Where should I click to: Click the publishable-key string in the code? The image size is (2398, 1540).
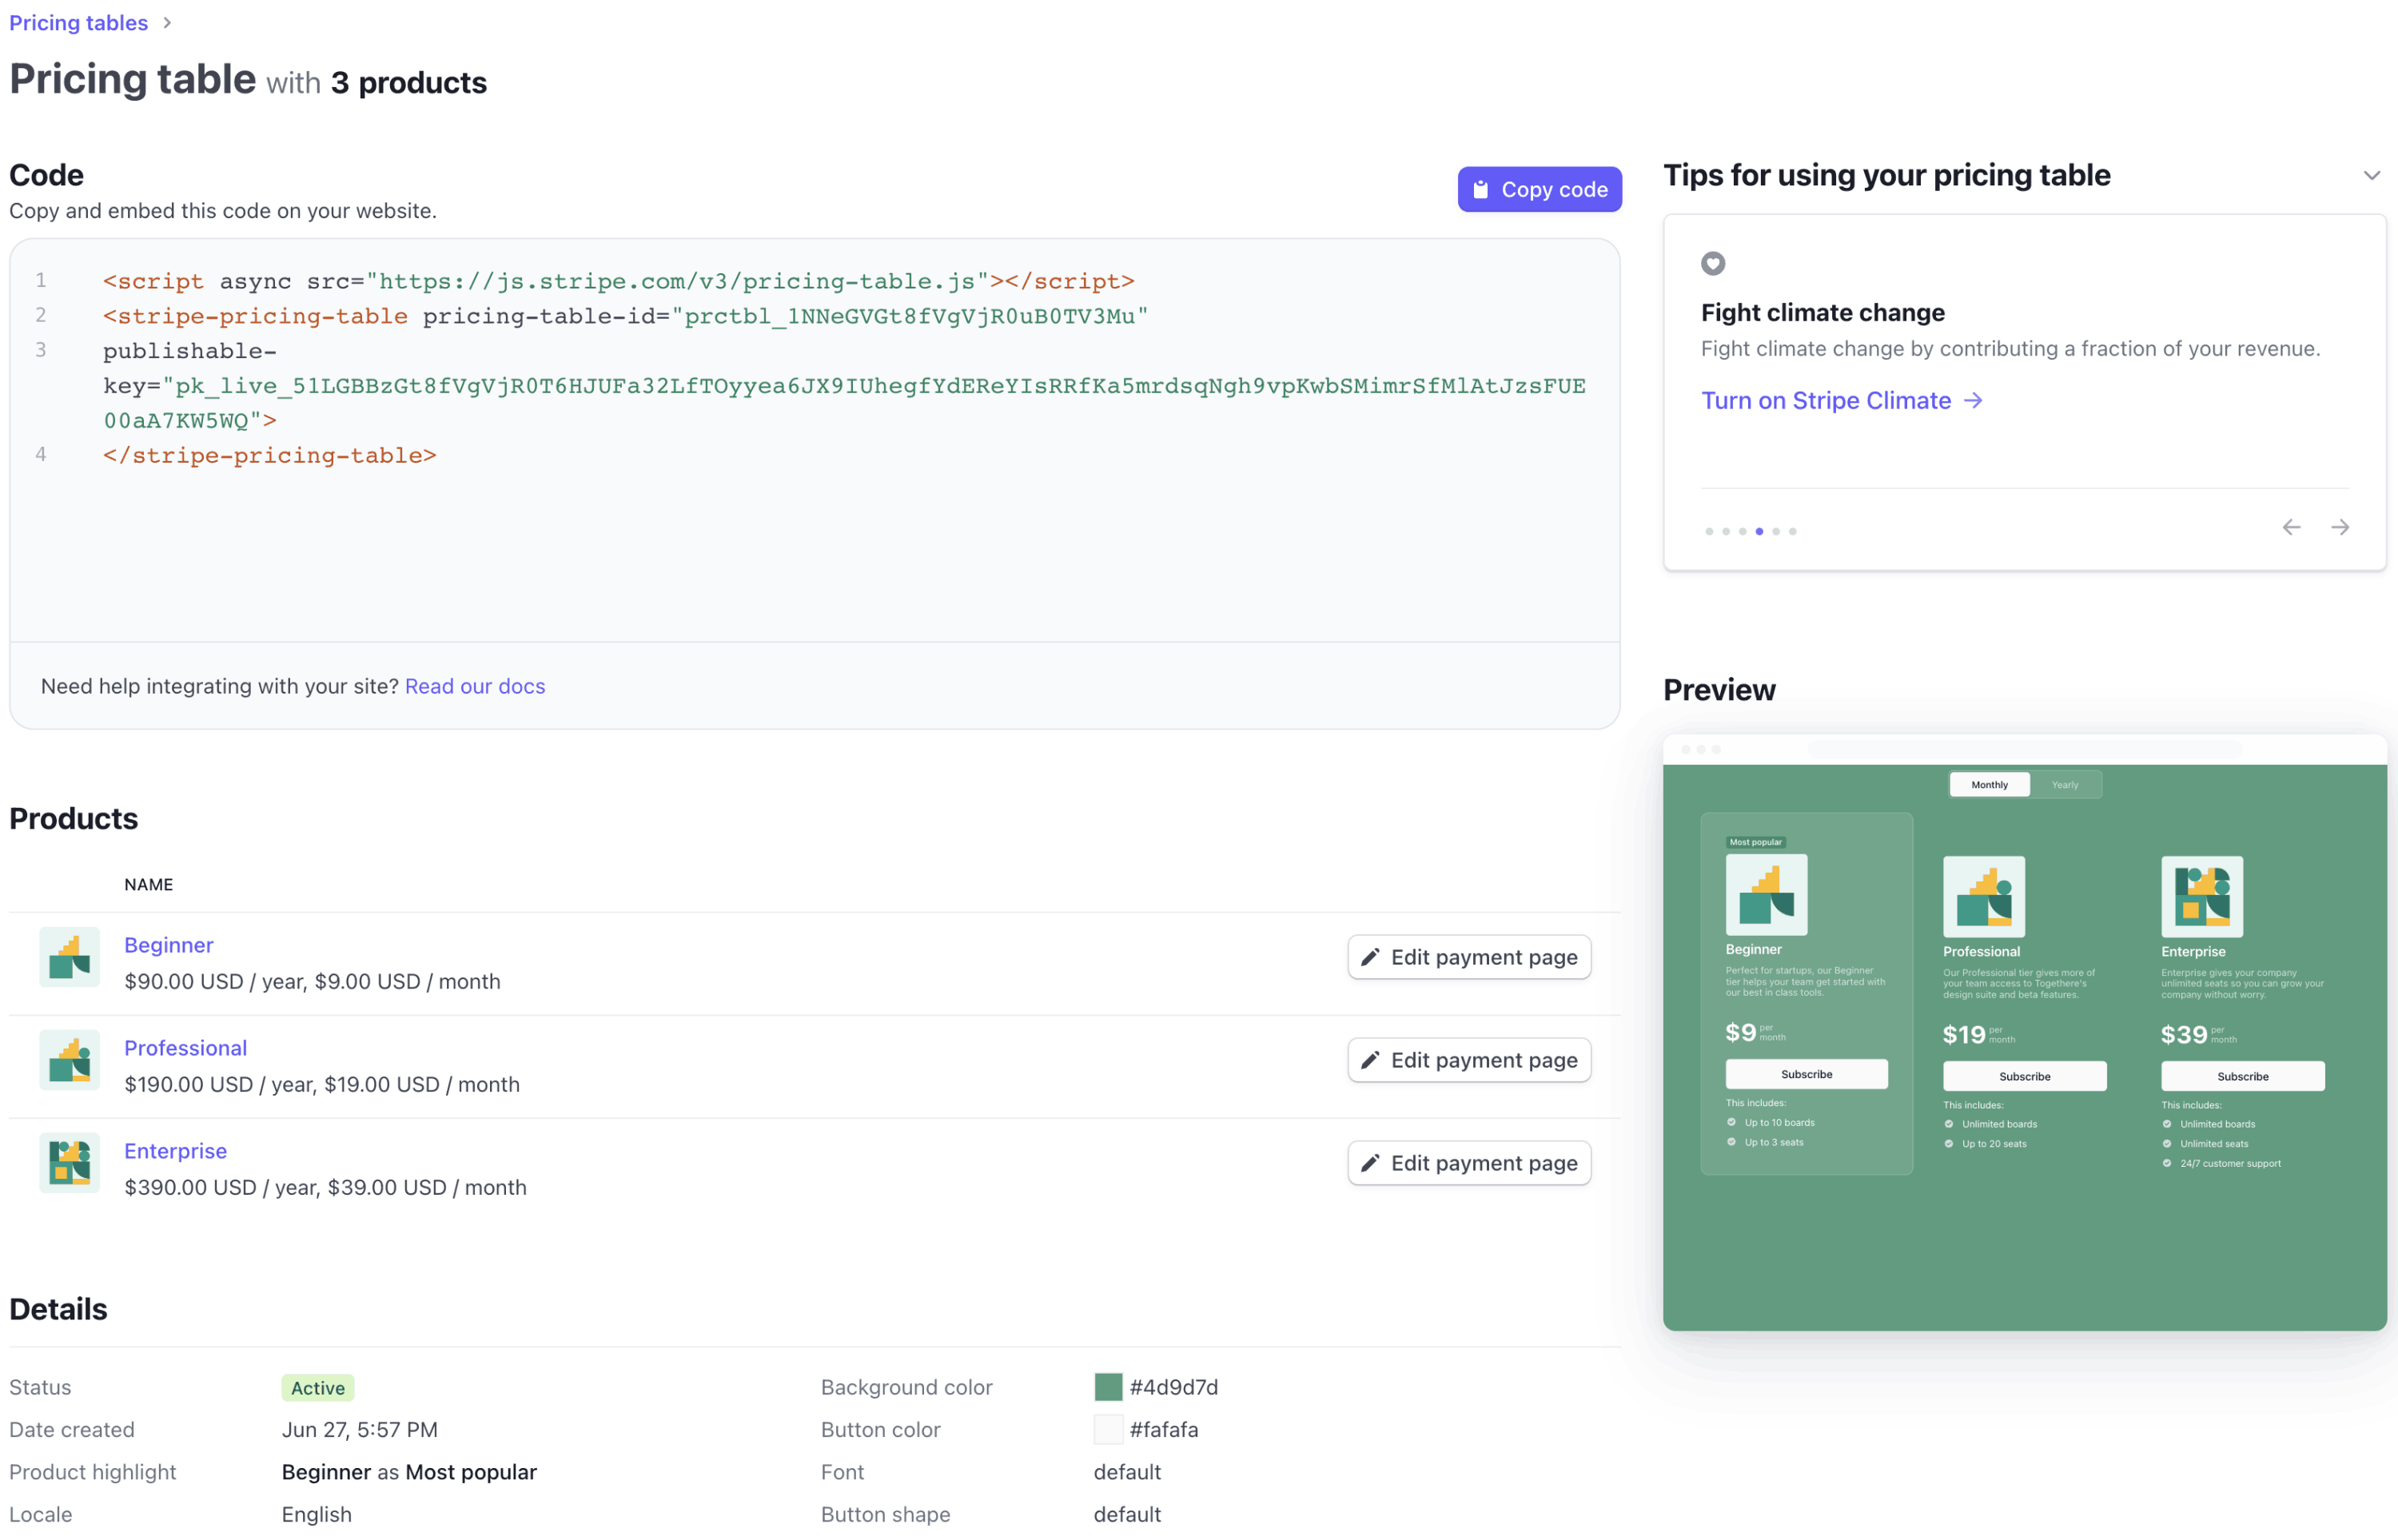point(845,403)
